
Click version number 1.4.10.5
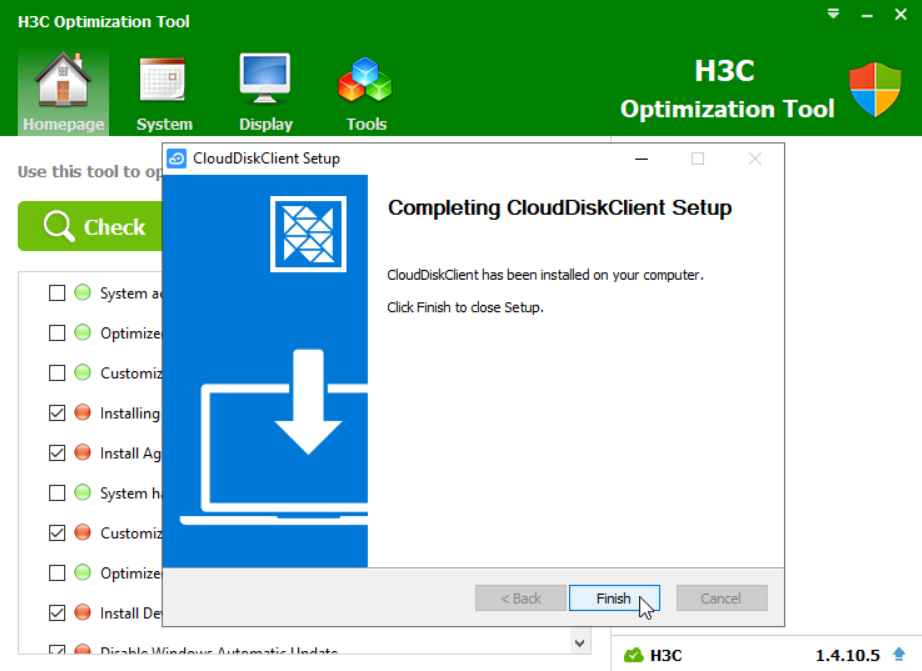pyautogui.click(x=847, y=655)
